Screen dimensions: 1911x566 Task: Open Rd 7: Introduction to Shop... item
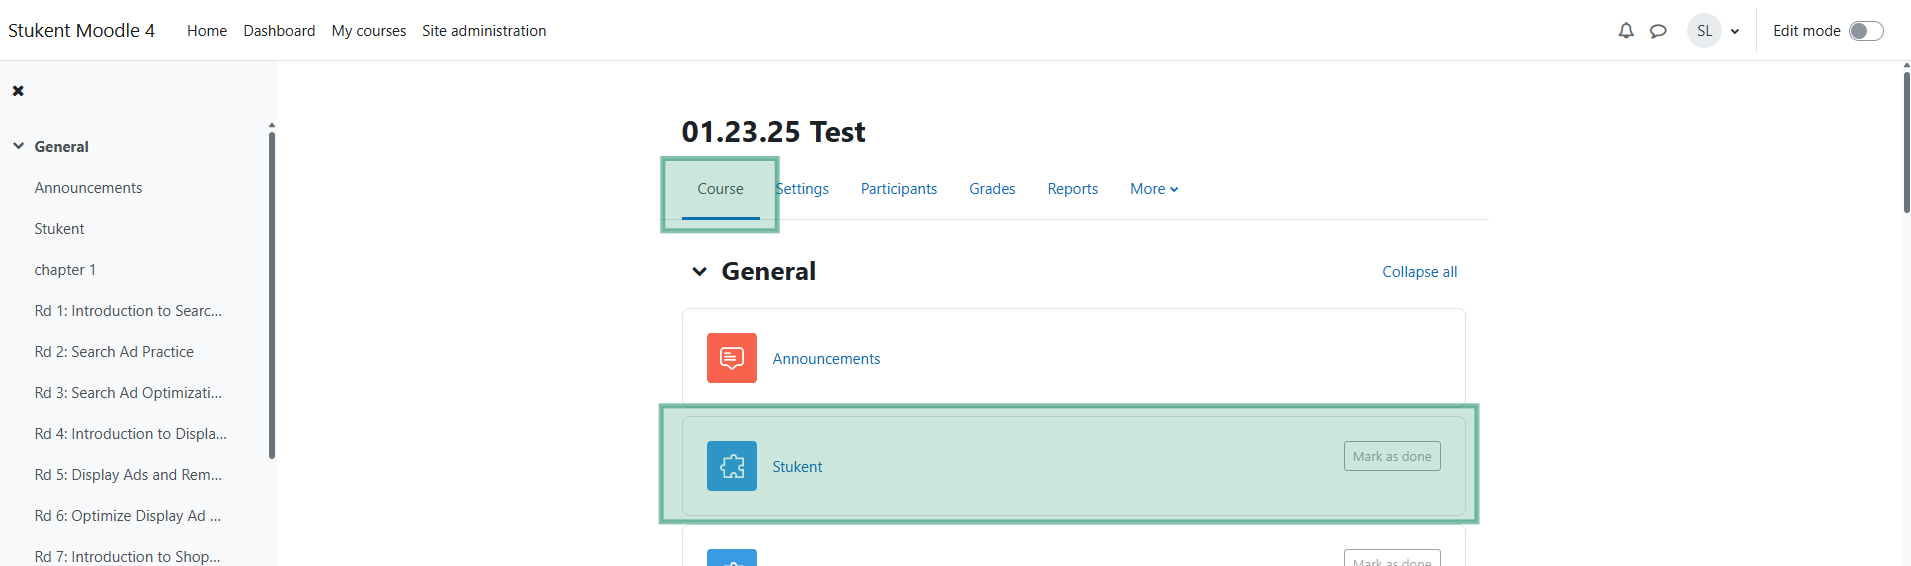click(127, 556)
